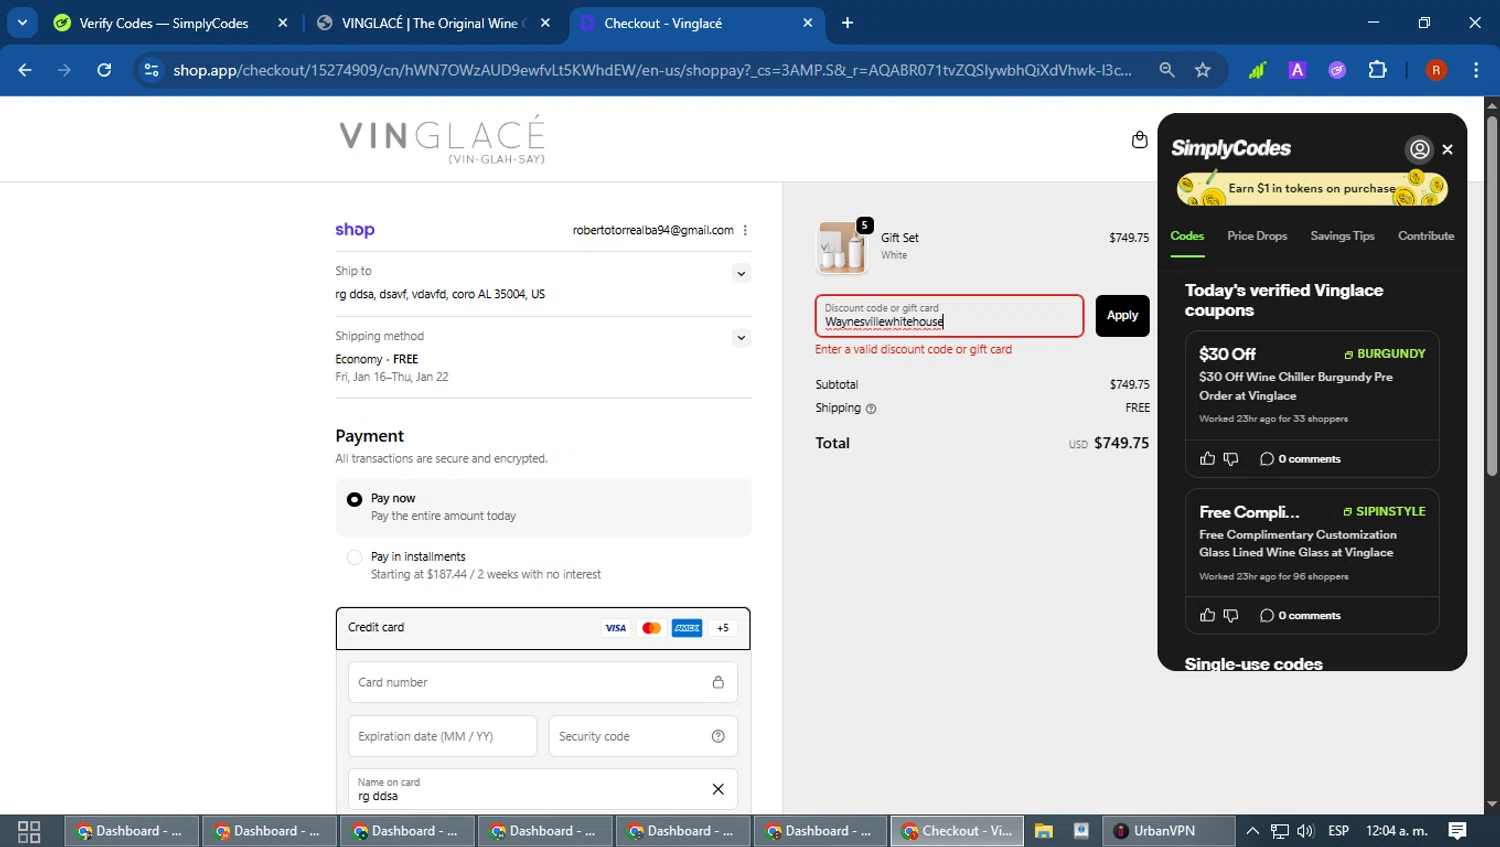View site information icon in address bar

click(x=151, y=70)
